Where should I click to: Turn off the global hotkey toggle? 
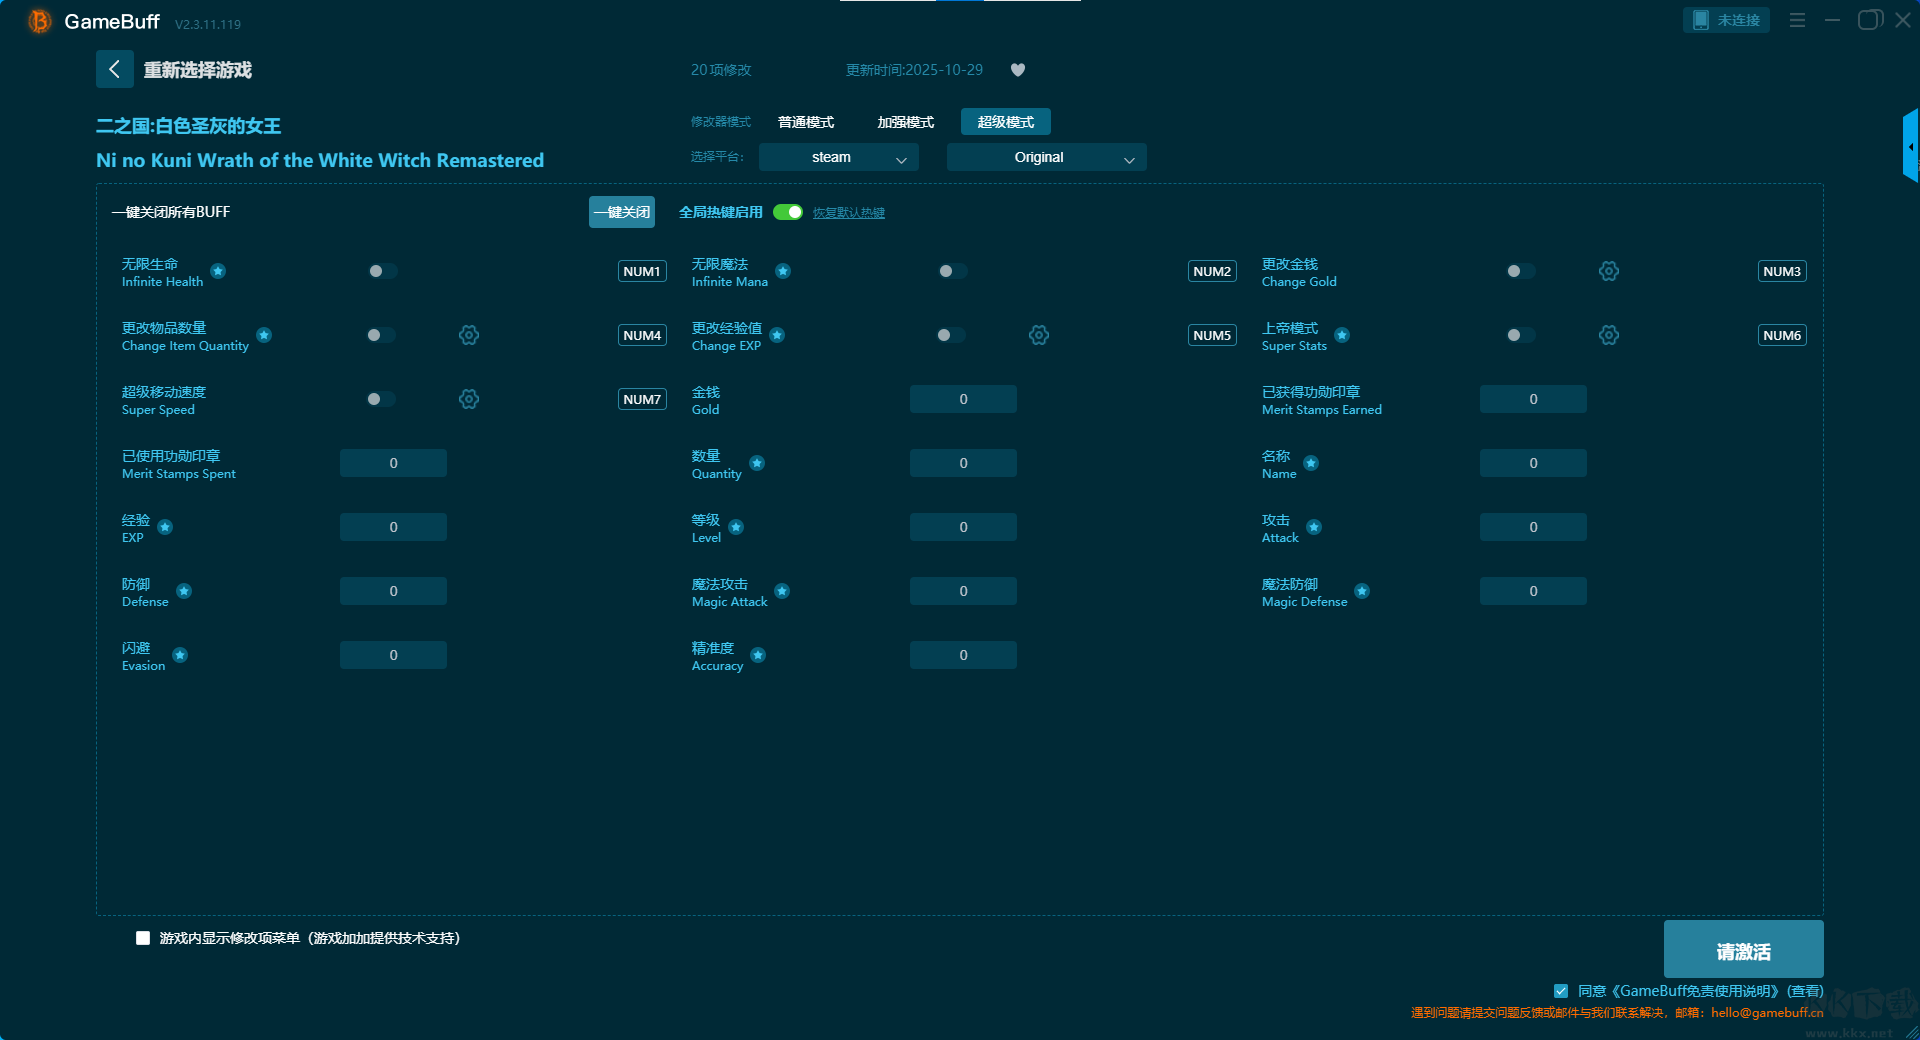tap(788, 212)
